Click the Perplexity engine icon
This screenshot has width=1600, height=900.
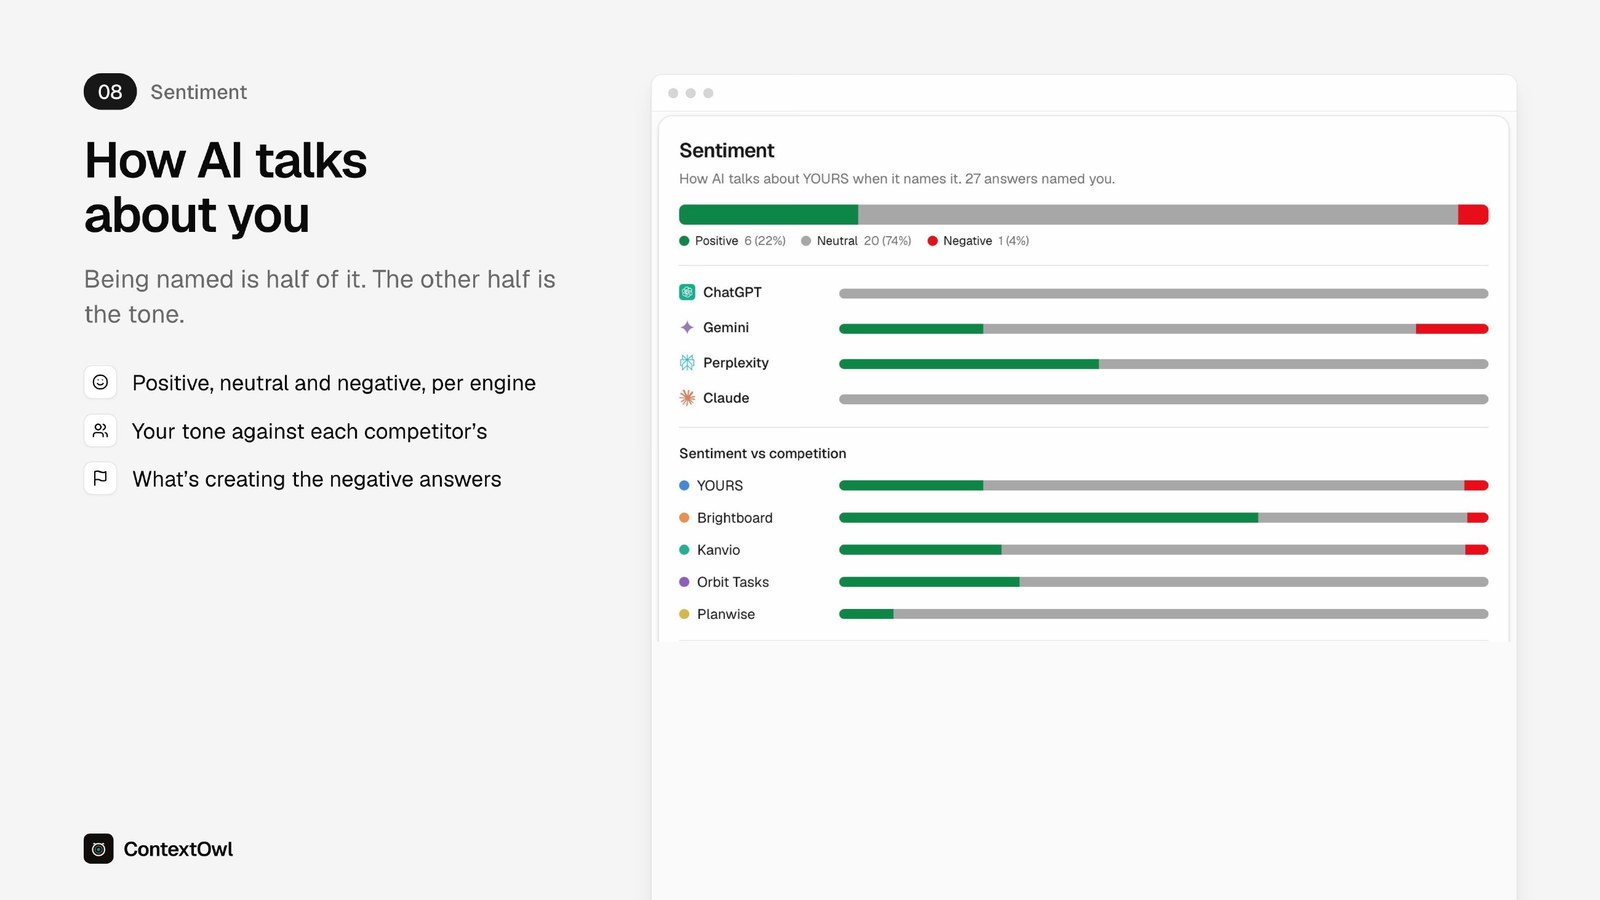(x=687, y=362)
